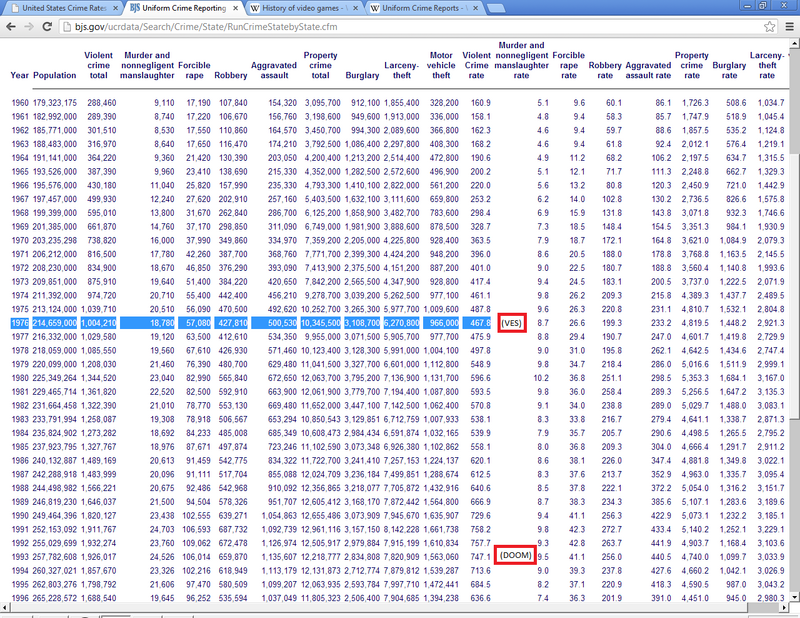Close the United States Crime Rates tab
This screenshot has height=618, width=800.
pos(115,8)
